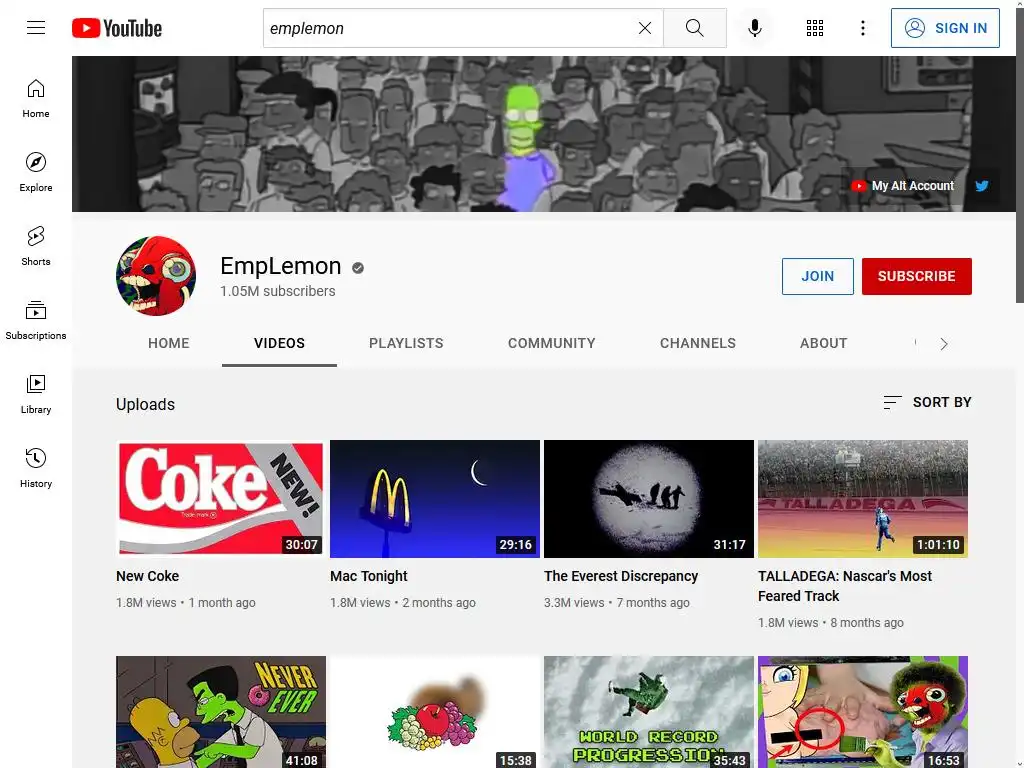Screen dimensions: 1024x768
Task: Open the SORT BY dropdown
Action: (927, 402)
